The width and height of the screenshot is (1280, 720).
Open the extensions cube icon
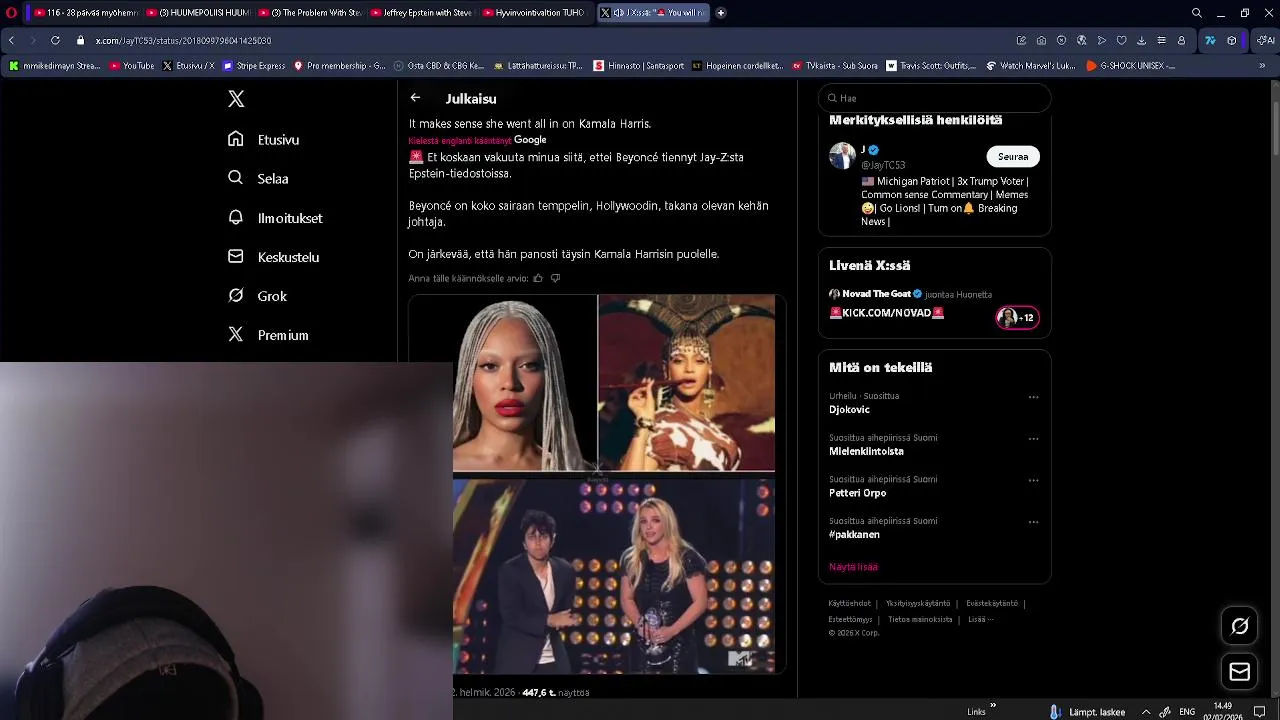pyautogui.click(x=1231, y=40)
